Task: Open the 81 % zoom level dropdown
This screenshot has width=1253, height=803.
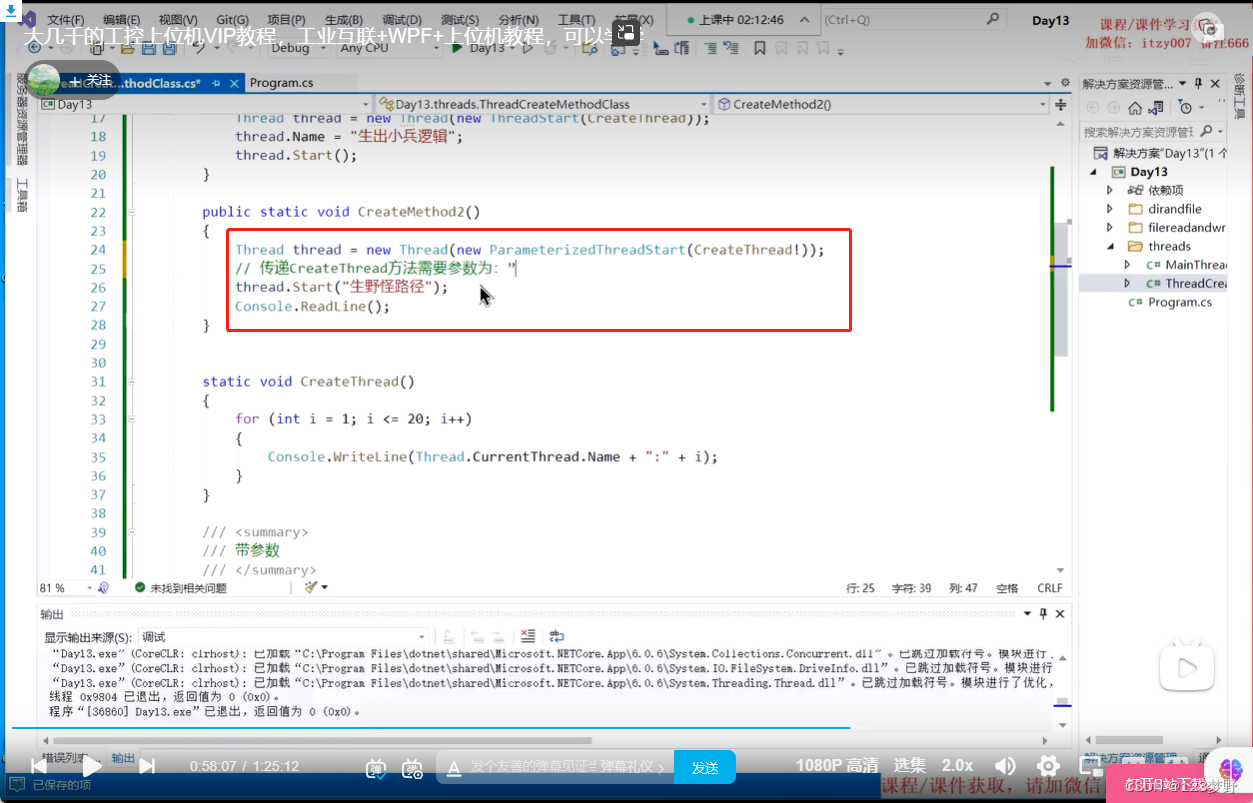Action: (x=66, y=588)
